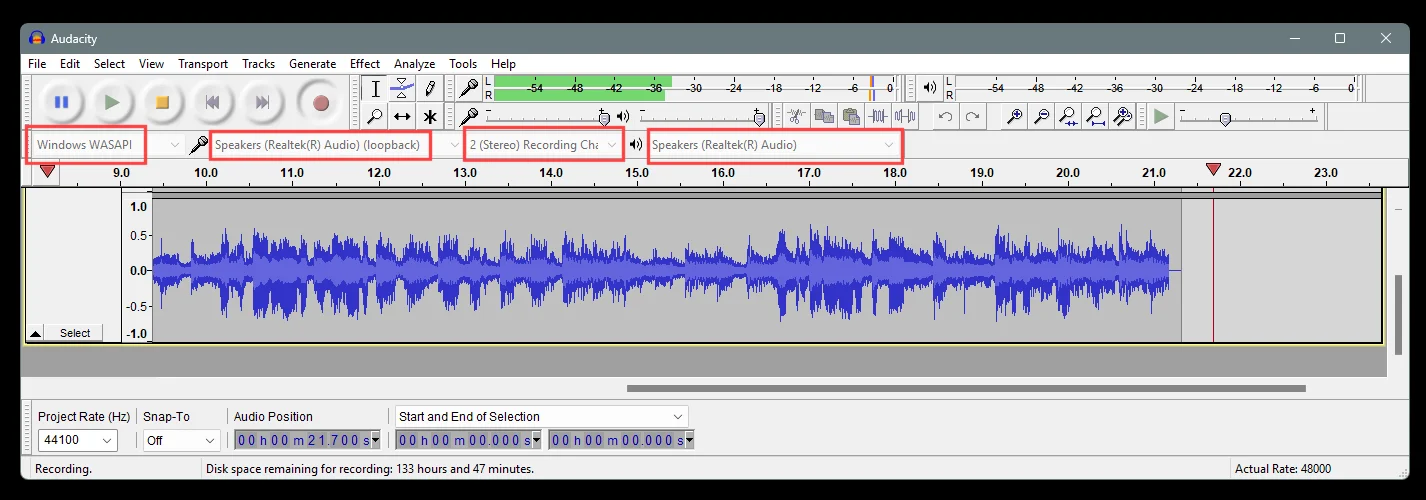1426x500 pixels.
Task: Select the Time Shift tool
Action: 402,117
